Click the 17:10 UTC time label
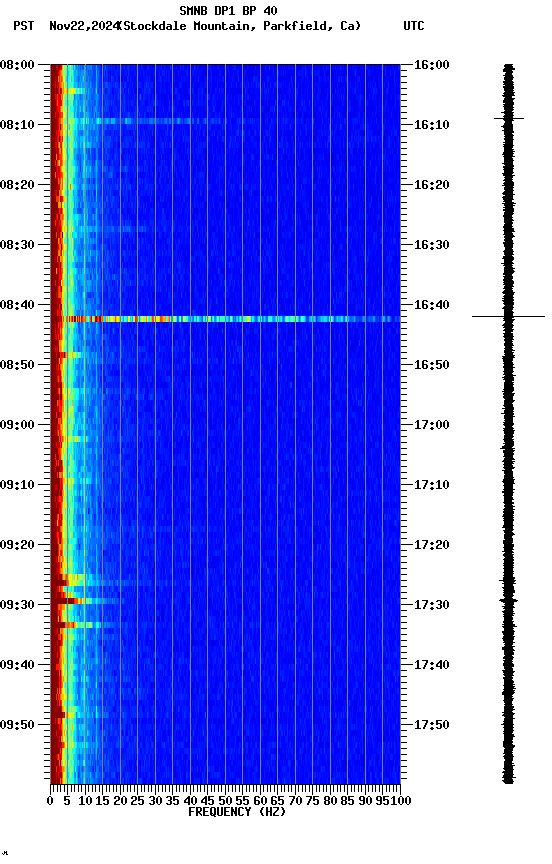The width and height of the screenshot is (552, 864). (431, 485)
